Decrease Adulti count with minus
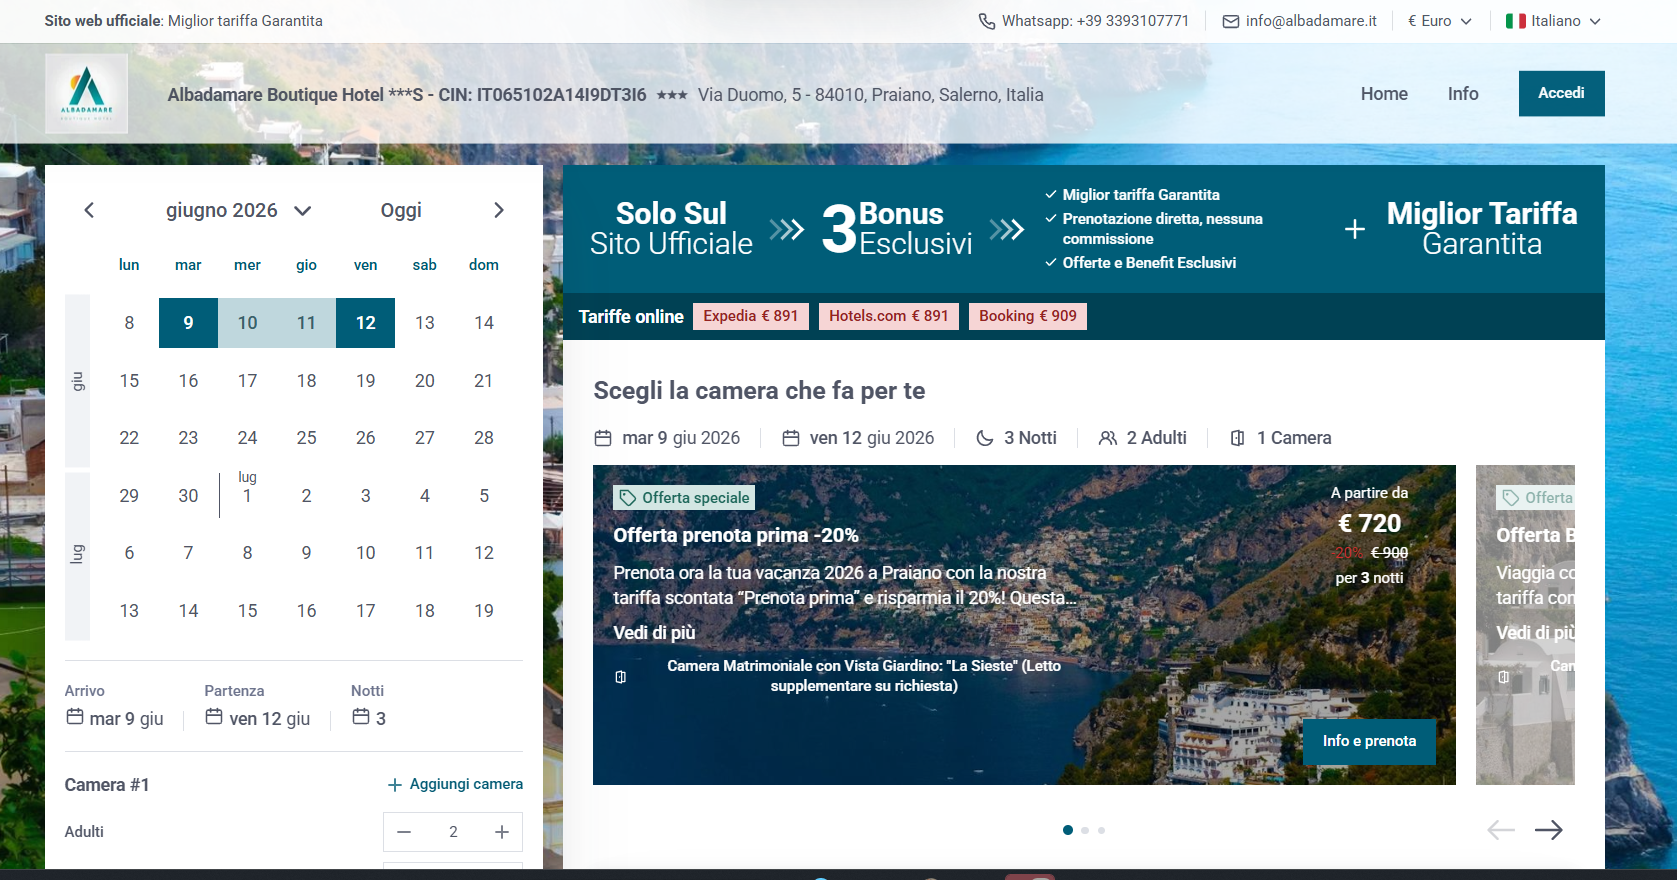The image size is (1677, 880). coord(404,832)
